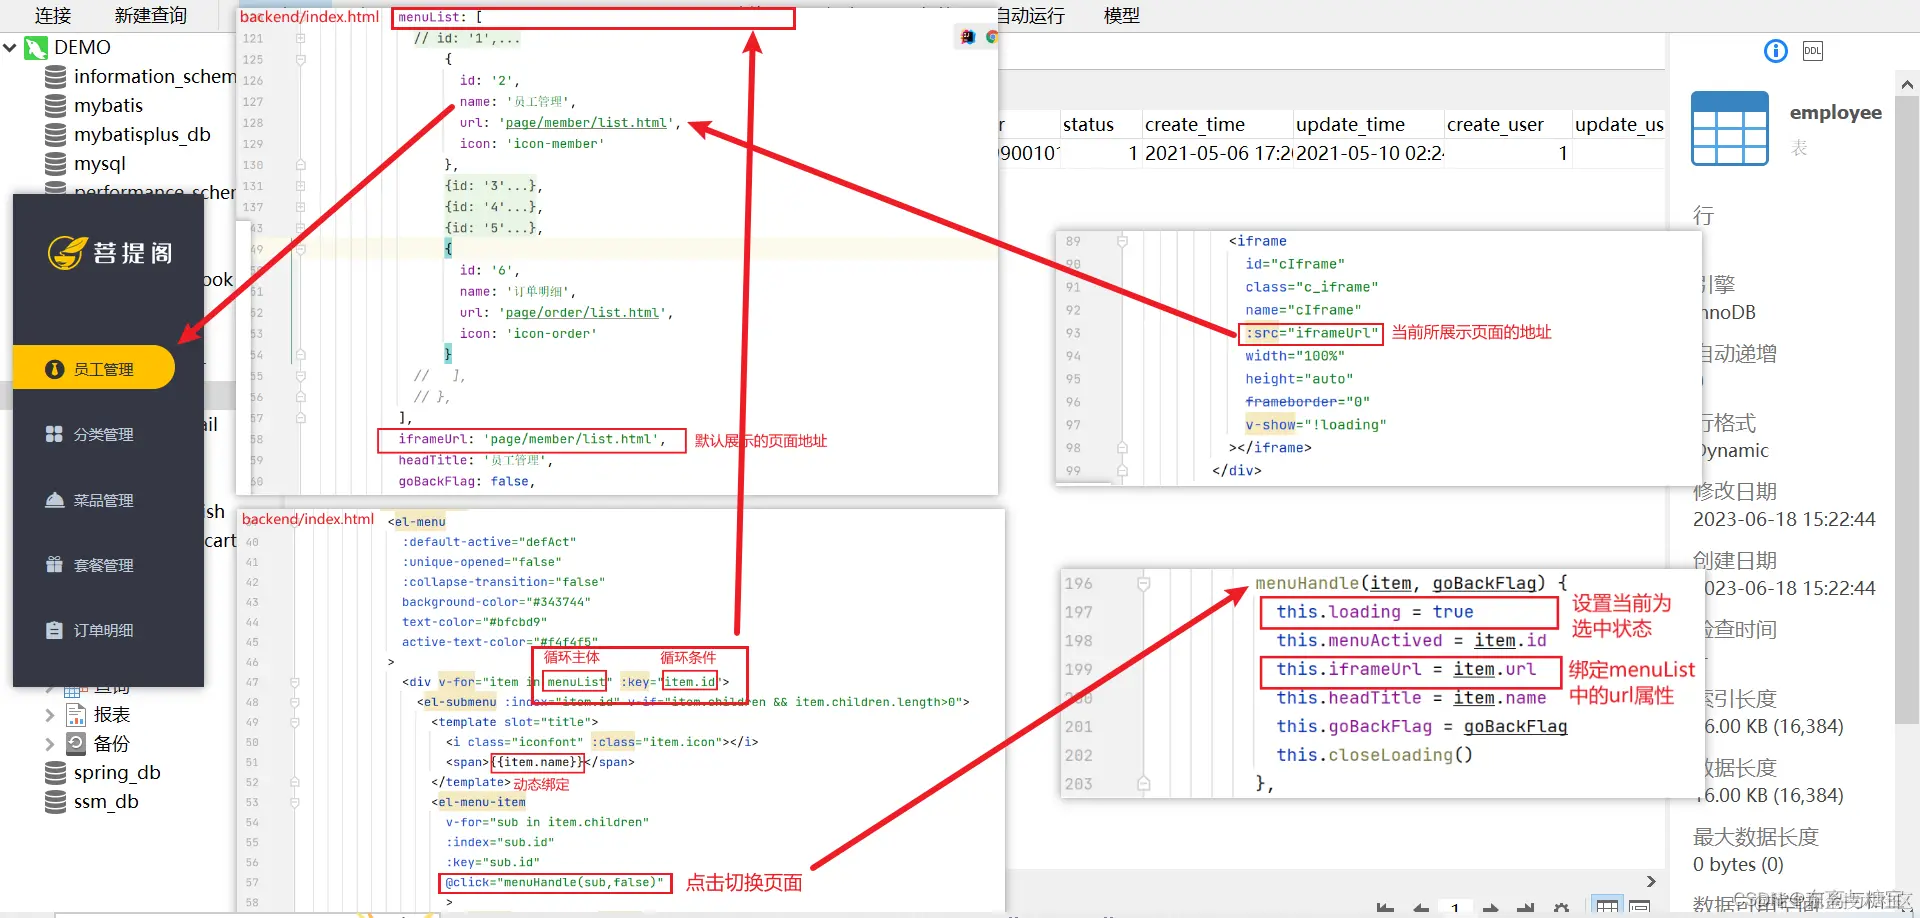Open the pagination settings gear
This screenshot has height=918, width=1920.
[x=1561, y=908]
